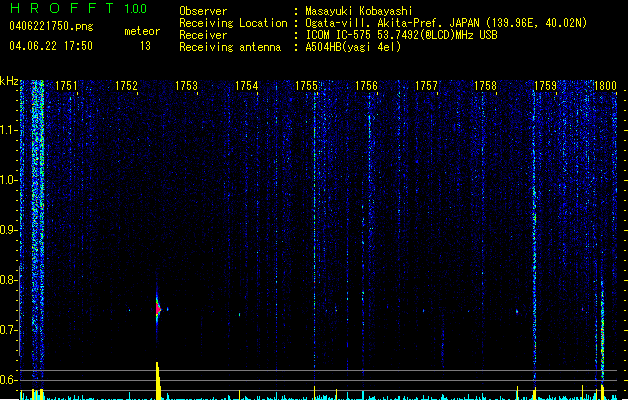Click the 1753 time marker
The image size is (629, 400).
pyautogui.click(x=187, y=86)
